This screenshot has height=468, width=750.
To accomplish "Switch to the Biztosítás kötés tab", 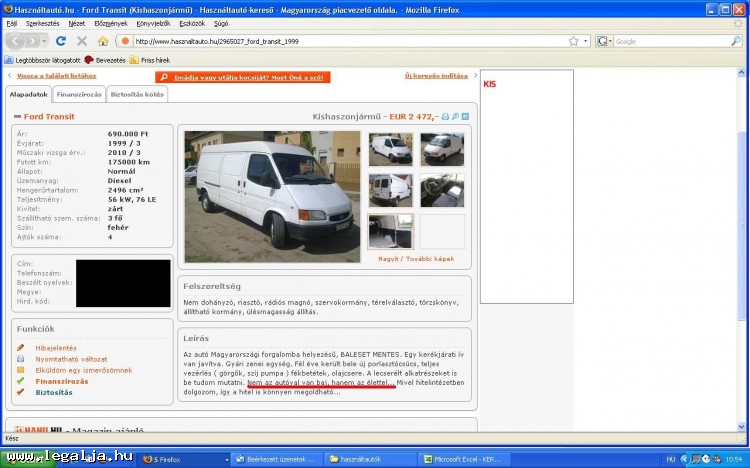I will point(136,95).
